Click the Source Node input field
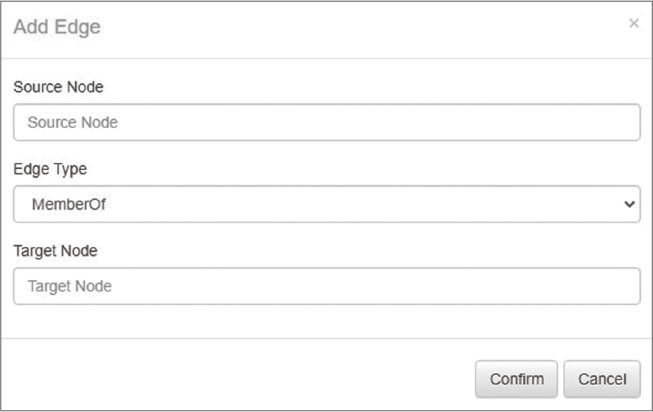This screenshot has width=653, height=412. 326,123
